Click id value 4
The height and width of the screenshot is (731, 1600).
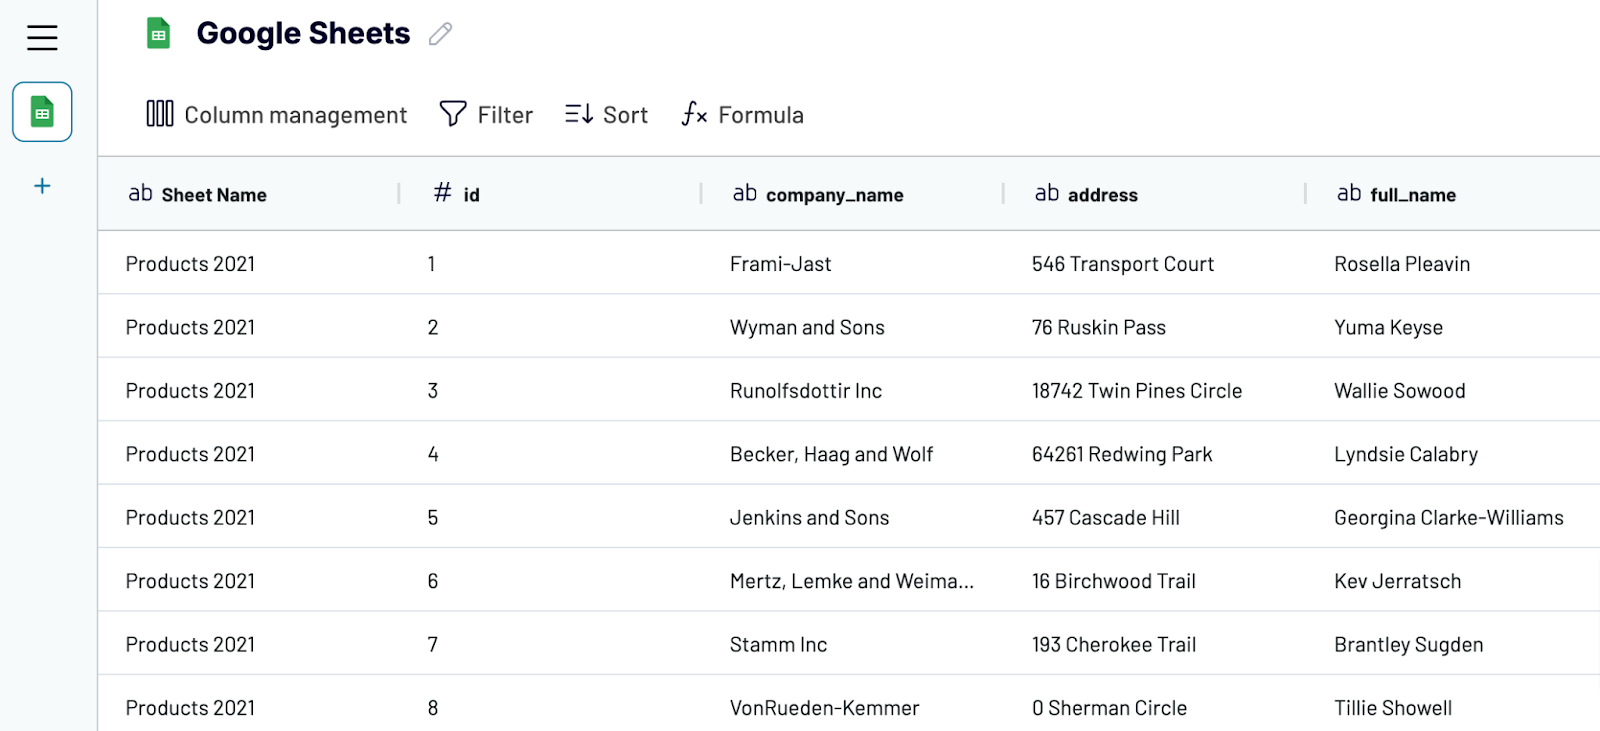tap(432, 454)
